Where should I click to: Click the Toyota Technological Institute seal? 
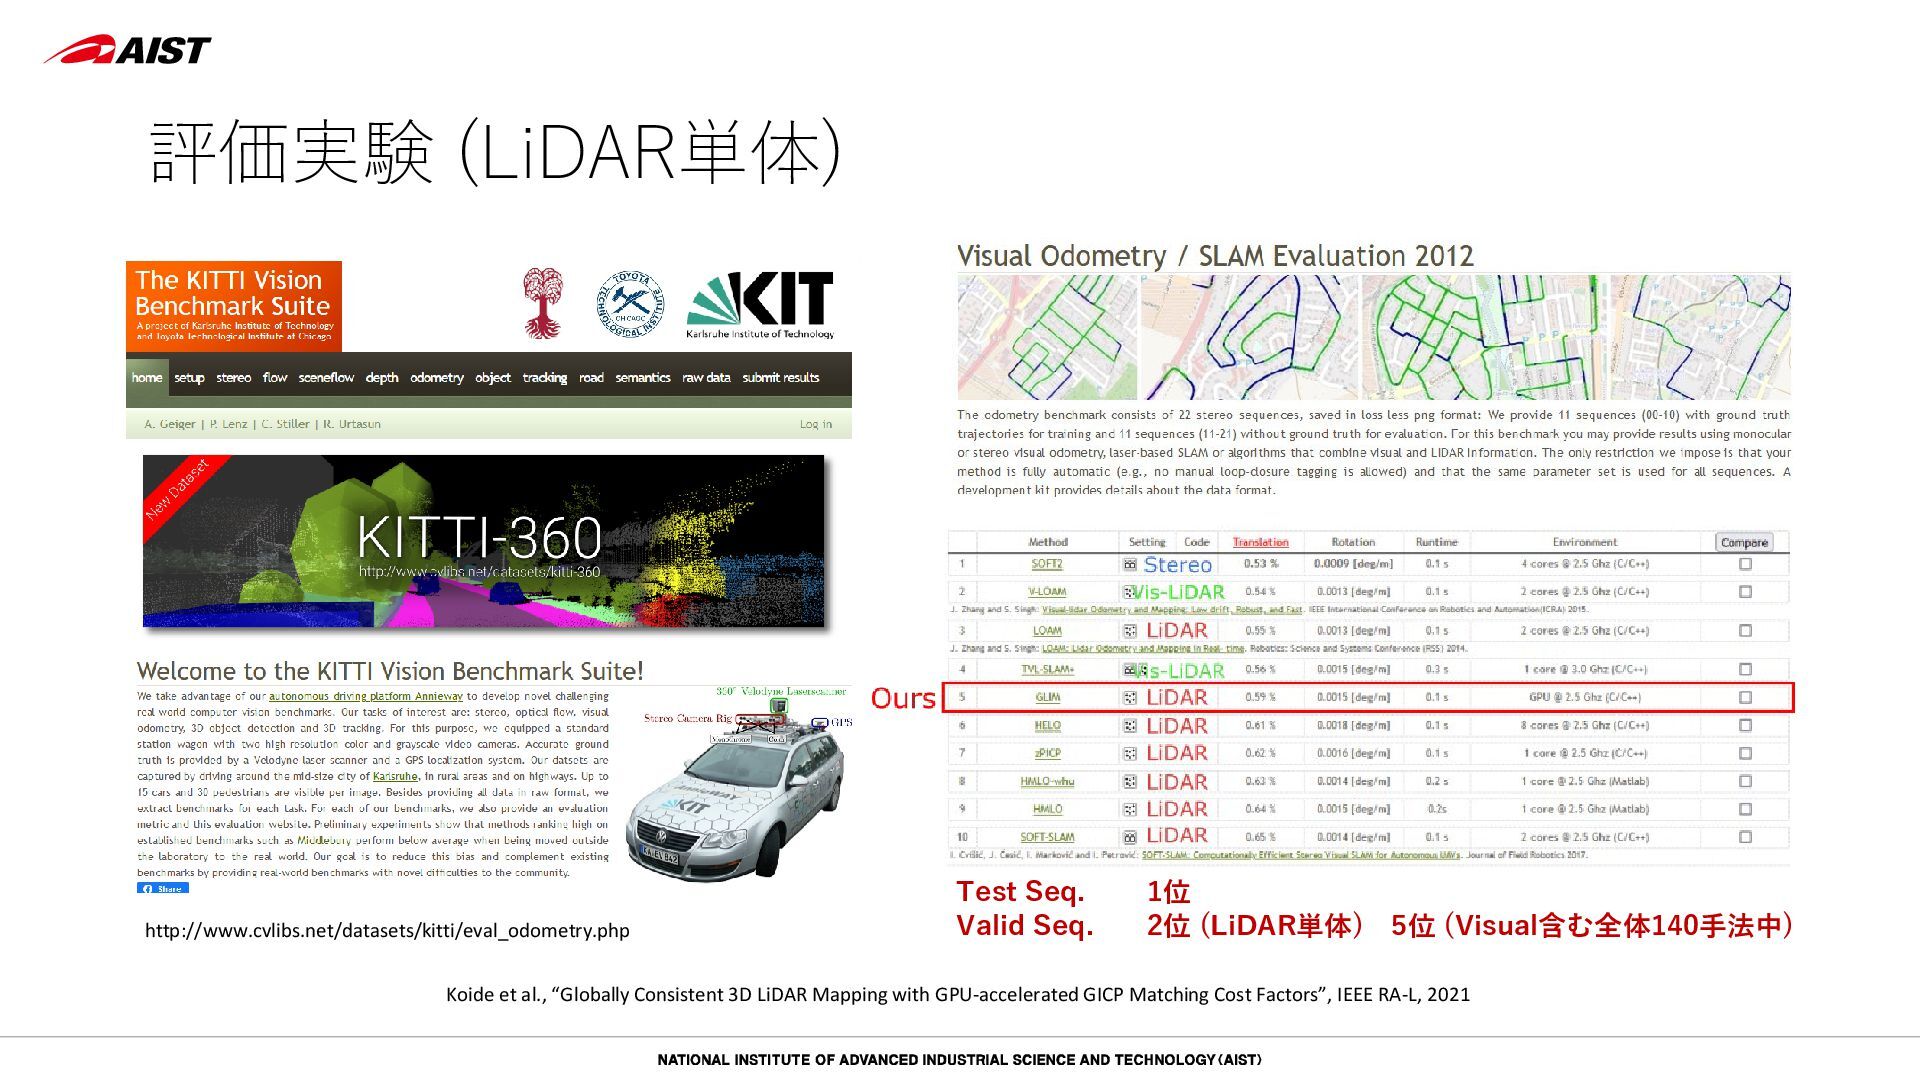click(630, 303)
